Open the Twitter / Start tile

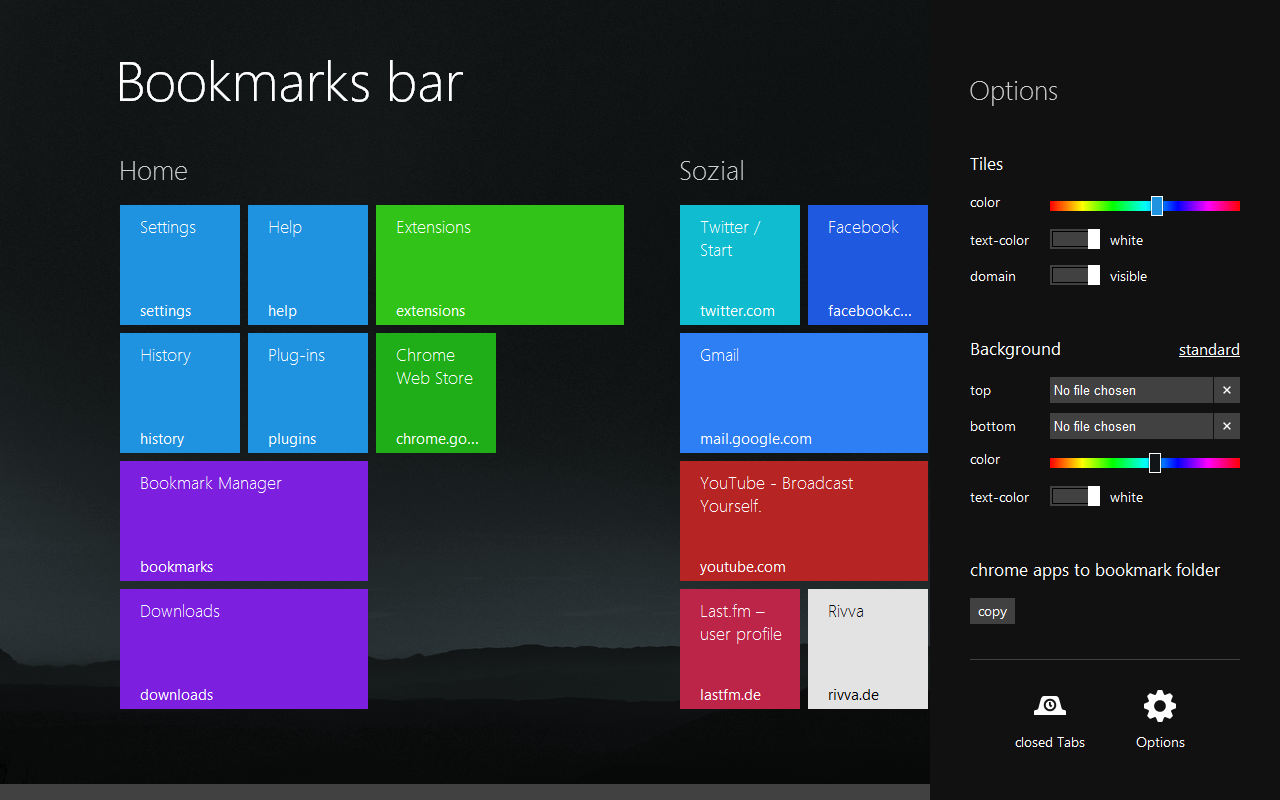pyautogui.click(x=740, y=265)
